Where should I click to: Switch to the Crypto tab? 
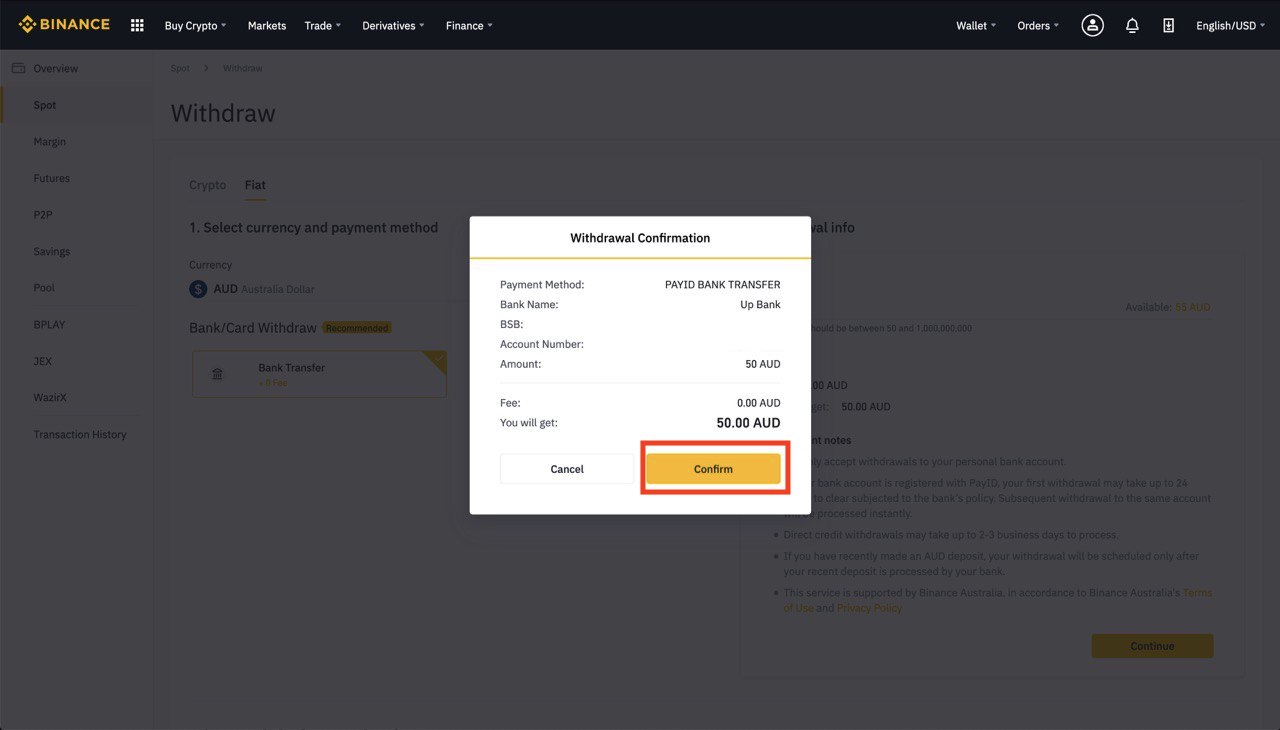[x=208, y=185]
